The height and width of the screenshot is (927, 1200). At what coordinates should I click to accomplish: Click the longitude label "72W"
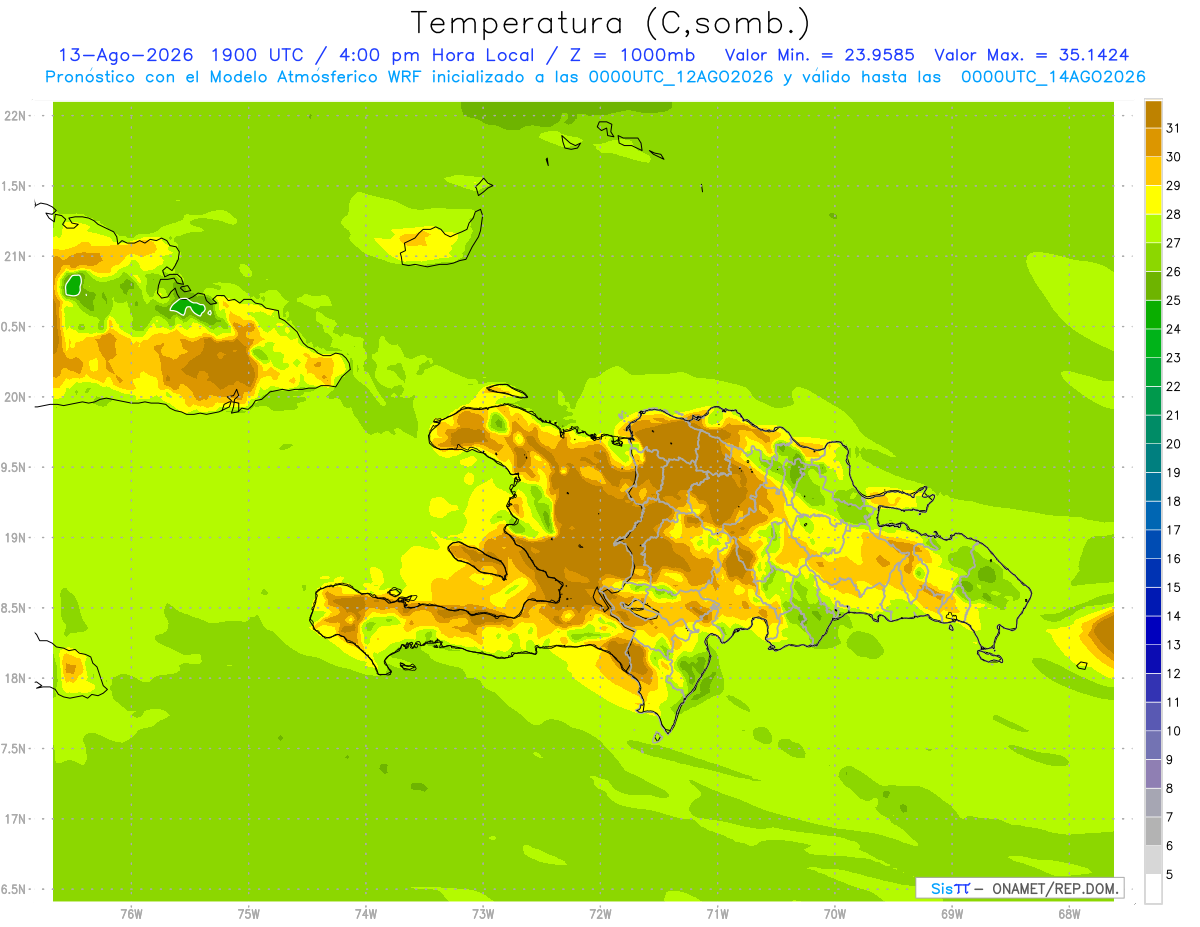coord(600,913)
